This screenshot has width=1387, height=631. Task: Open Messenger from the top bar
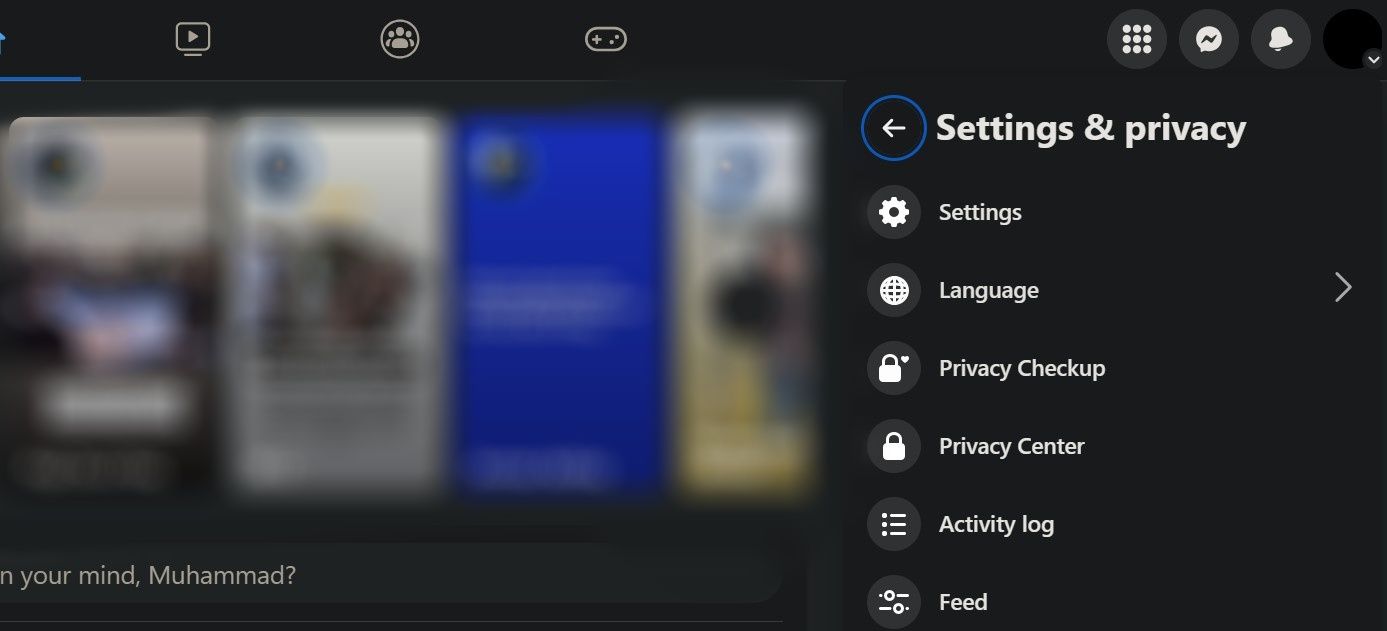click(x=1208, y=39)
